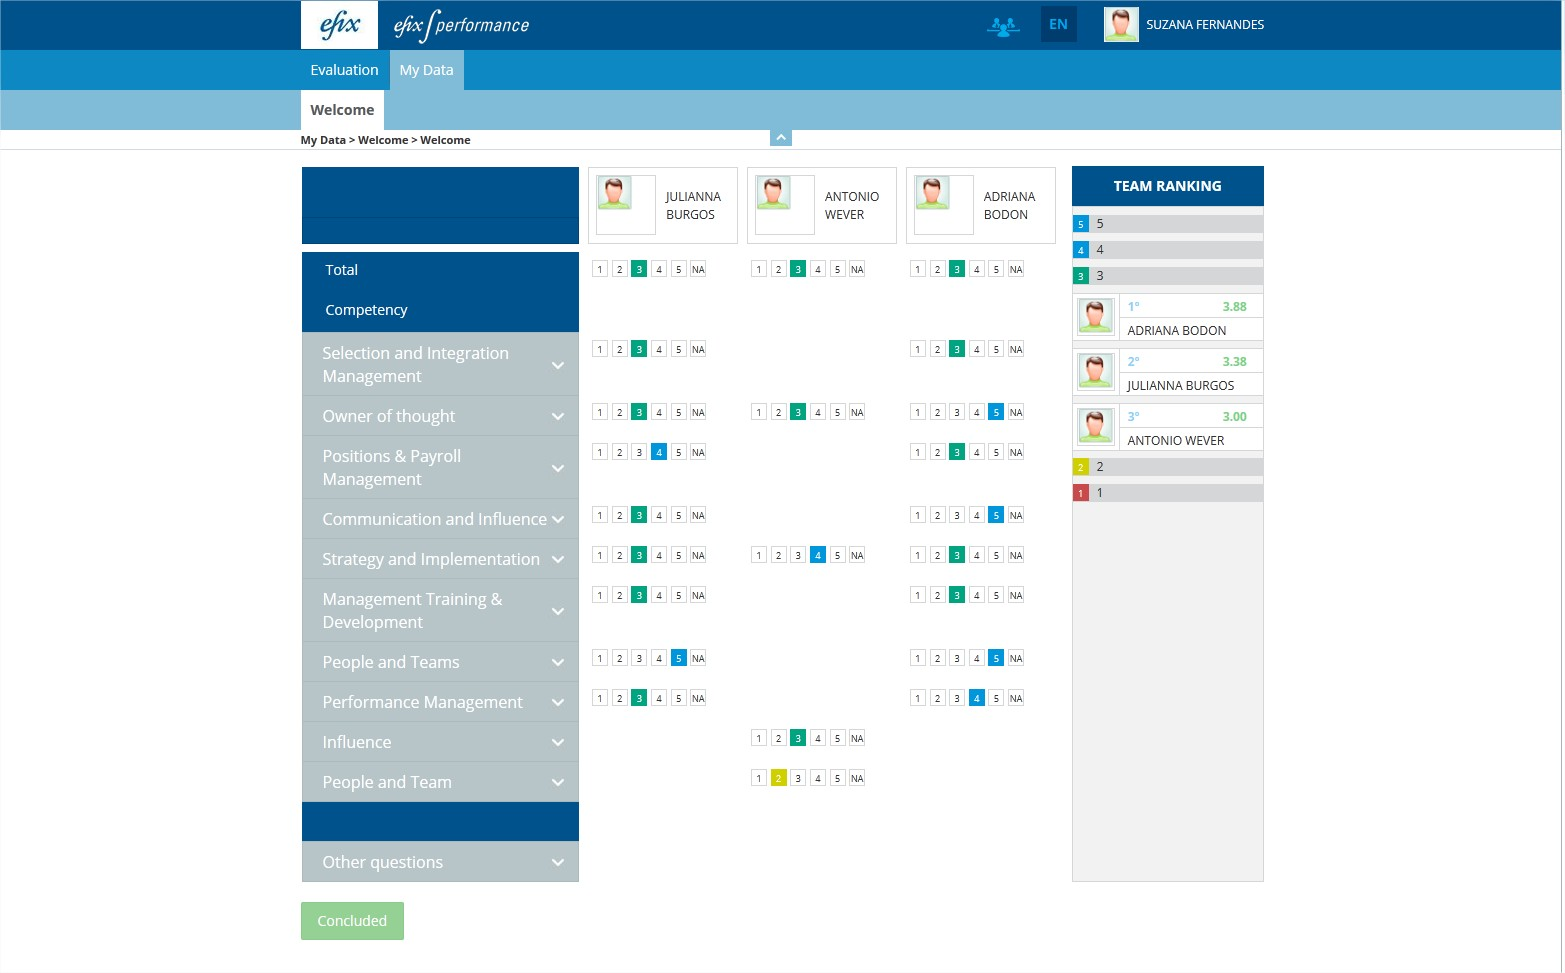Image resolution: width=1565 pixels, height=973 pixels.
Task: Click the red rating 1 legend swatch
Action: point(1080,492)
